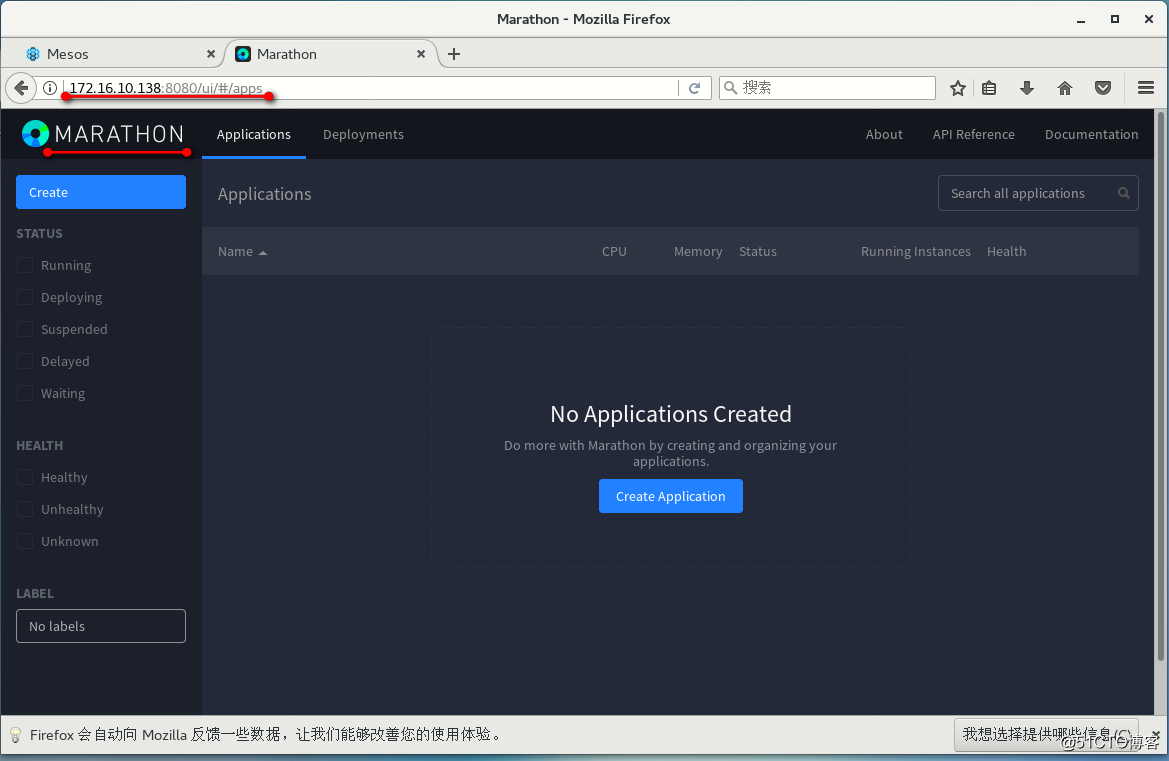Viewport: 1169px width, 761px height.
Task: Click the magnifier in Search all applications
Action: click(x=1124, y=193)
